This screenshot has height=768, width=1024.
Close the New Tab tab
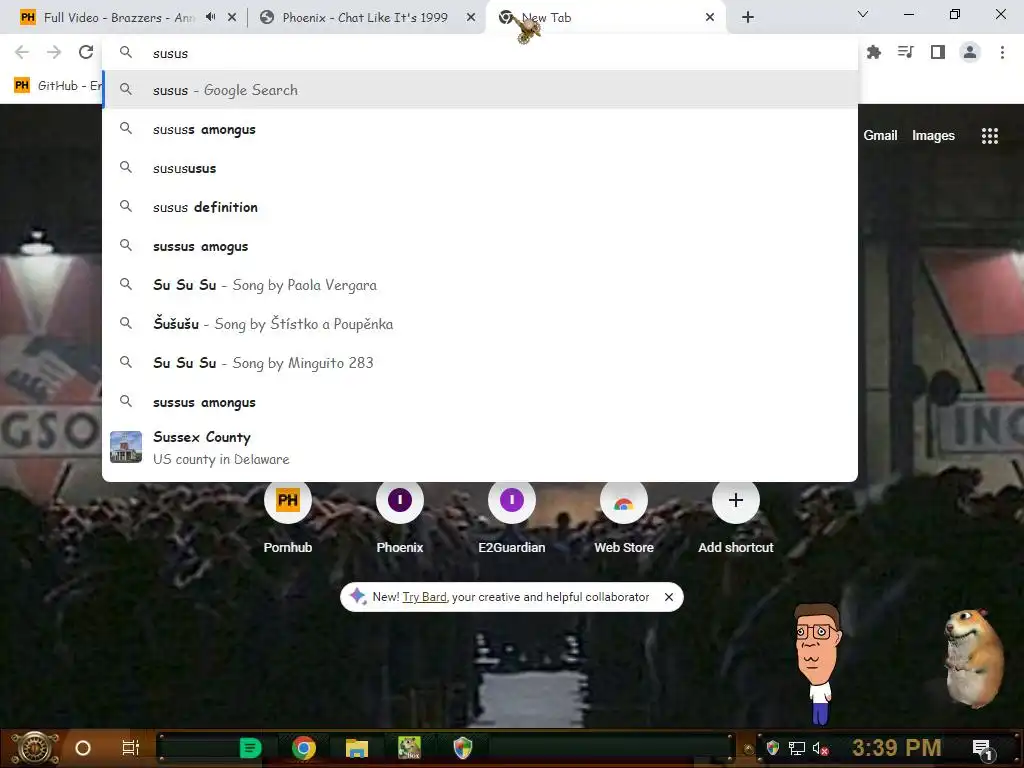710,18
